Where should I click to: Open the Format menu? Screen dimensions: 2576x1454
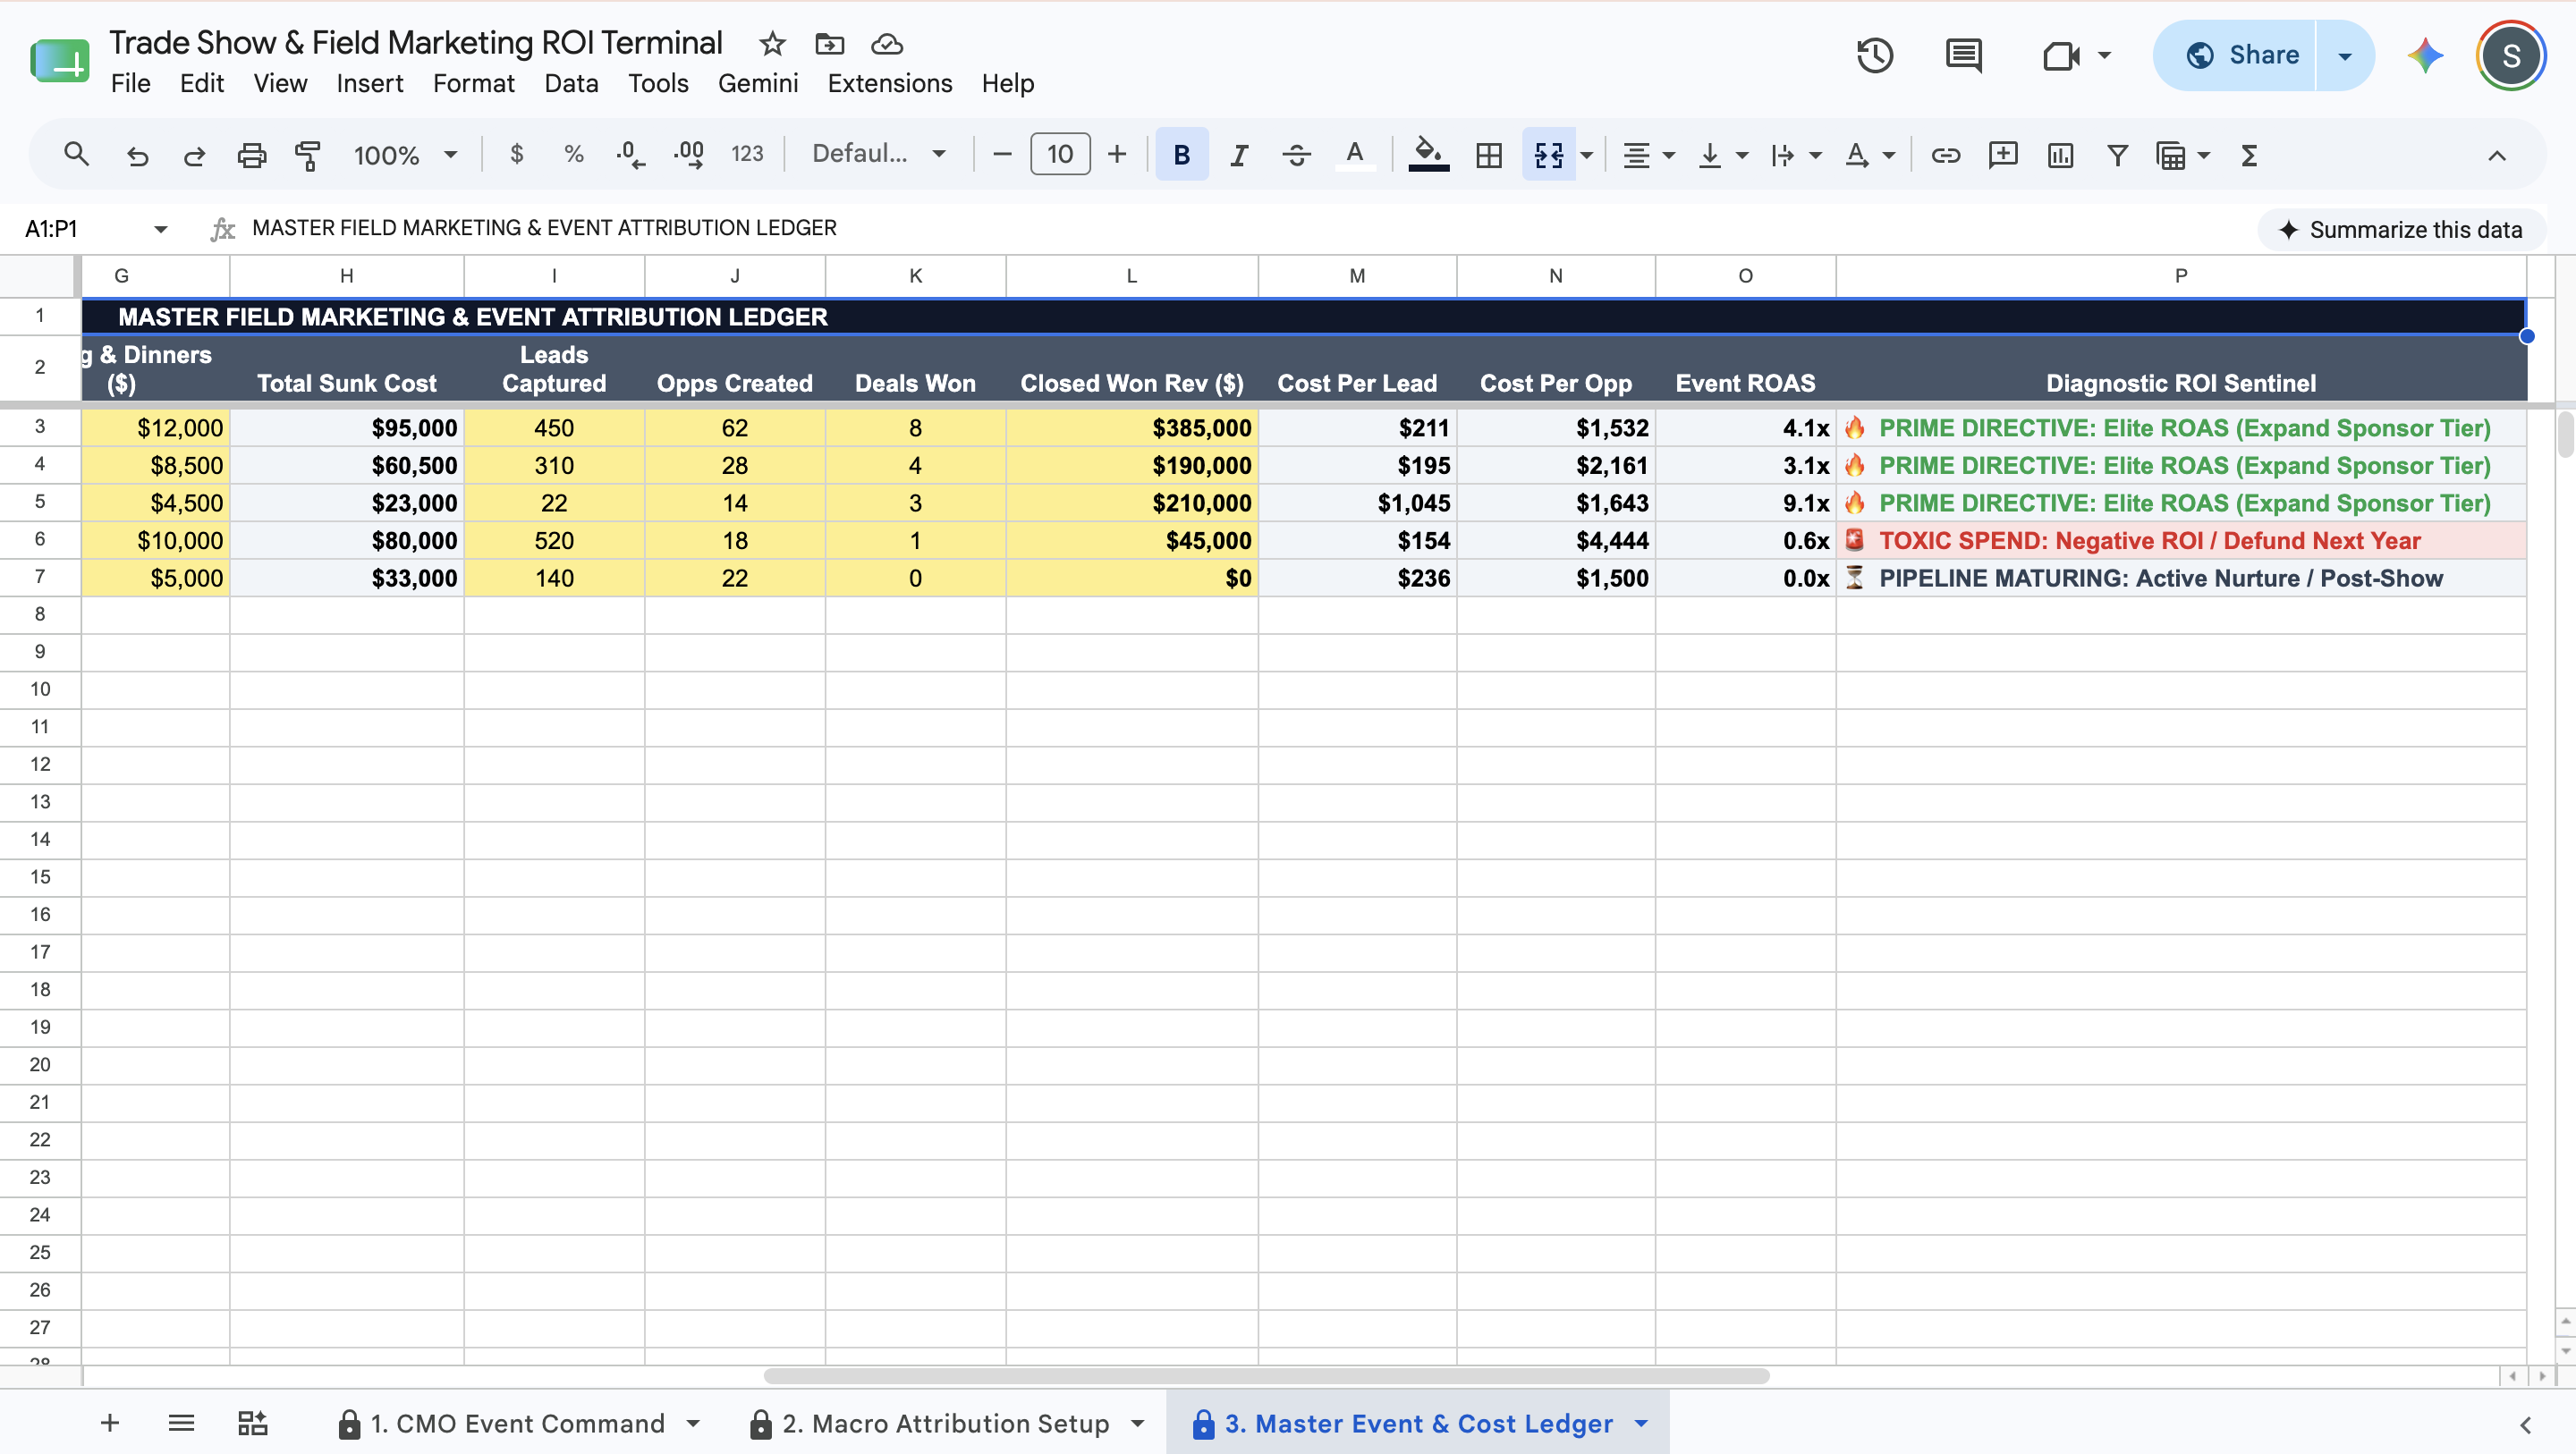[474, 83]
